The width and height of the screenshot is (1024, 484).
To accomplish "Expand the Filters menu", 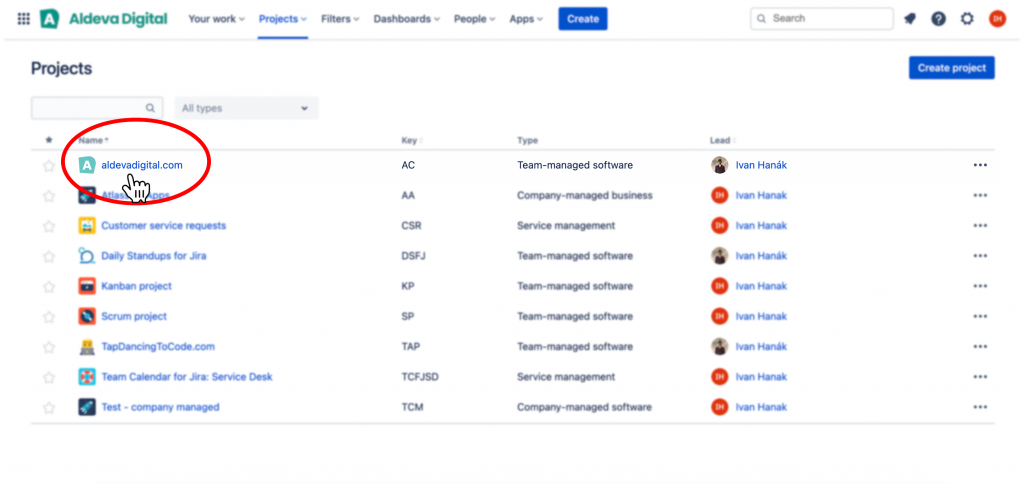I will (340, 19).
